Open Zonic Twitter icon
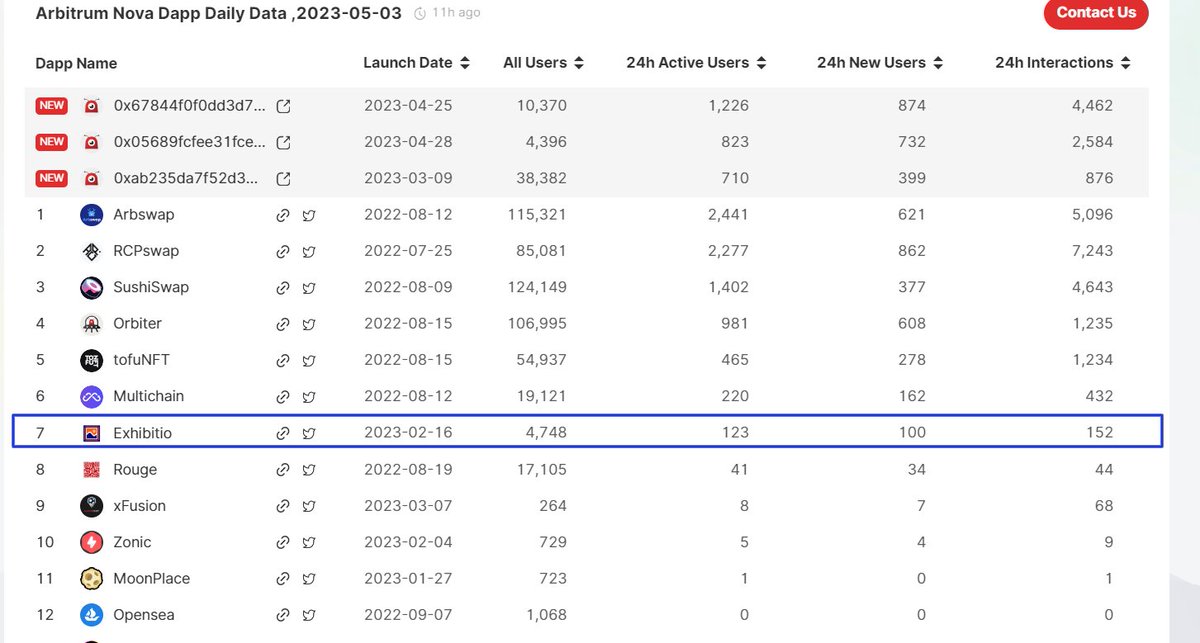Viewport: 1200px width, 643px height. click(x=309, y=542)
